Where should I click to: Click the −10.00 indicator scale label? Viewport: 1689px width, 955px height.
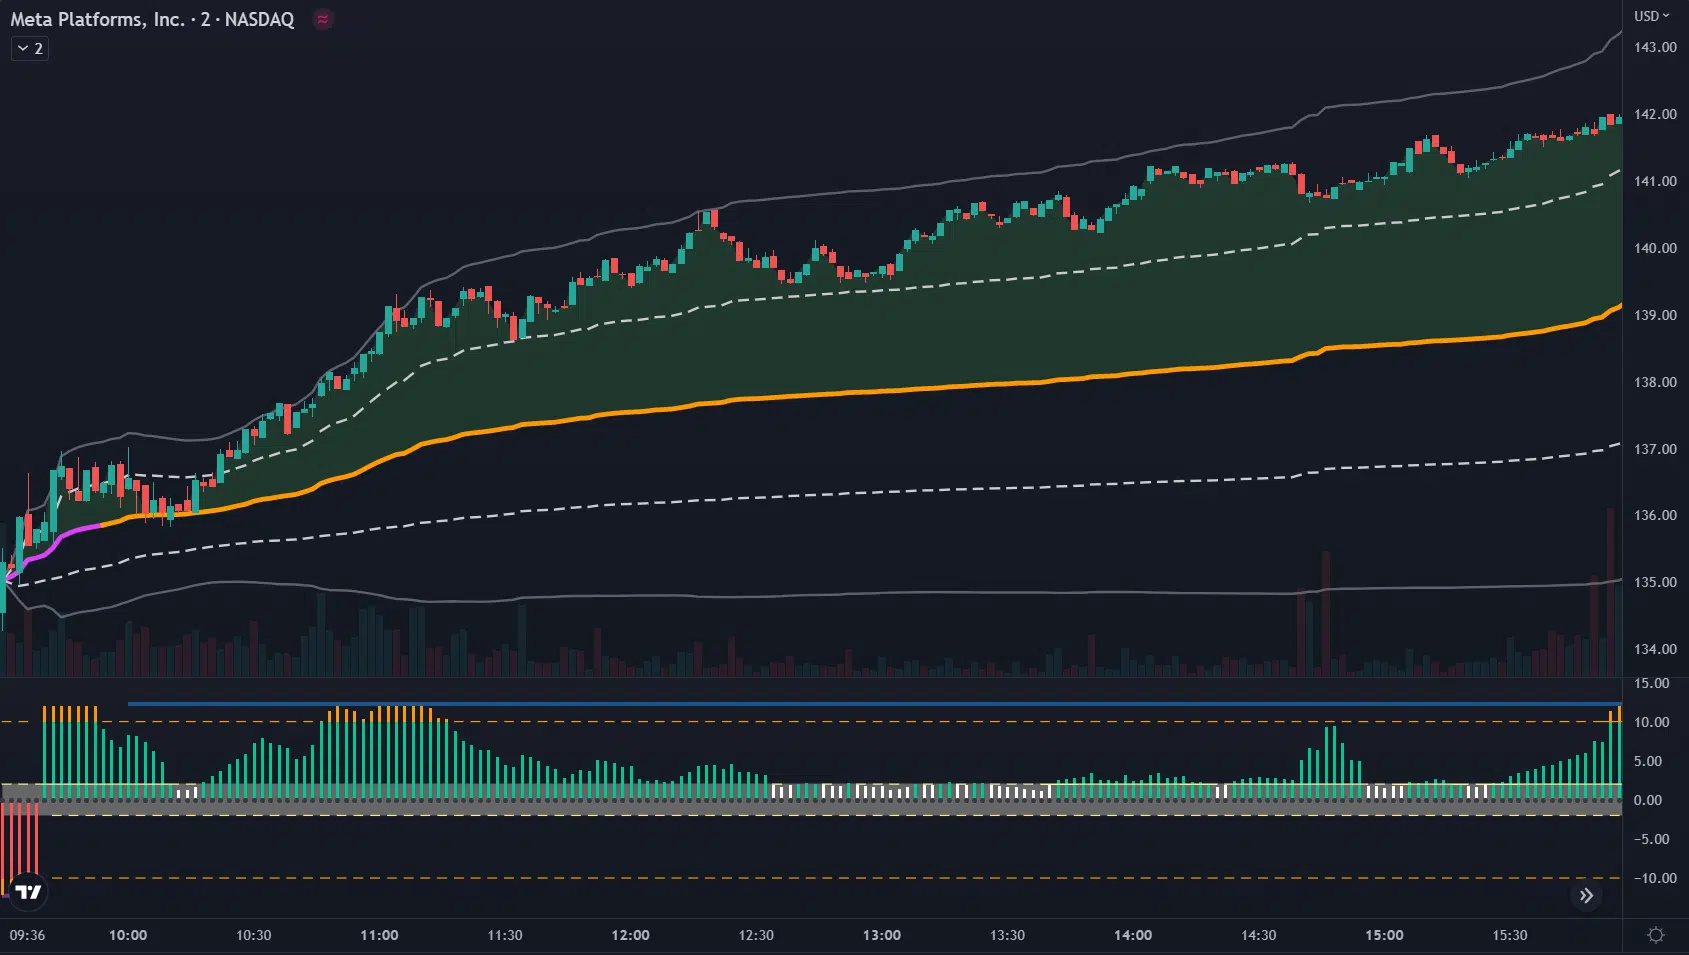pos(1654,878)
